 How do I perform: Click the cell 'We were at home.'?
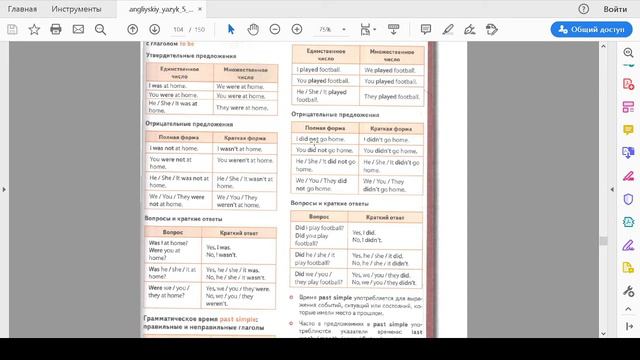(x=245, y=87)
